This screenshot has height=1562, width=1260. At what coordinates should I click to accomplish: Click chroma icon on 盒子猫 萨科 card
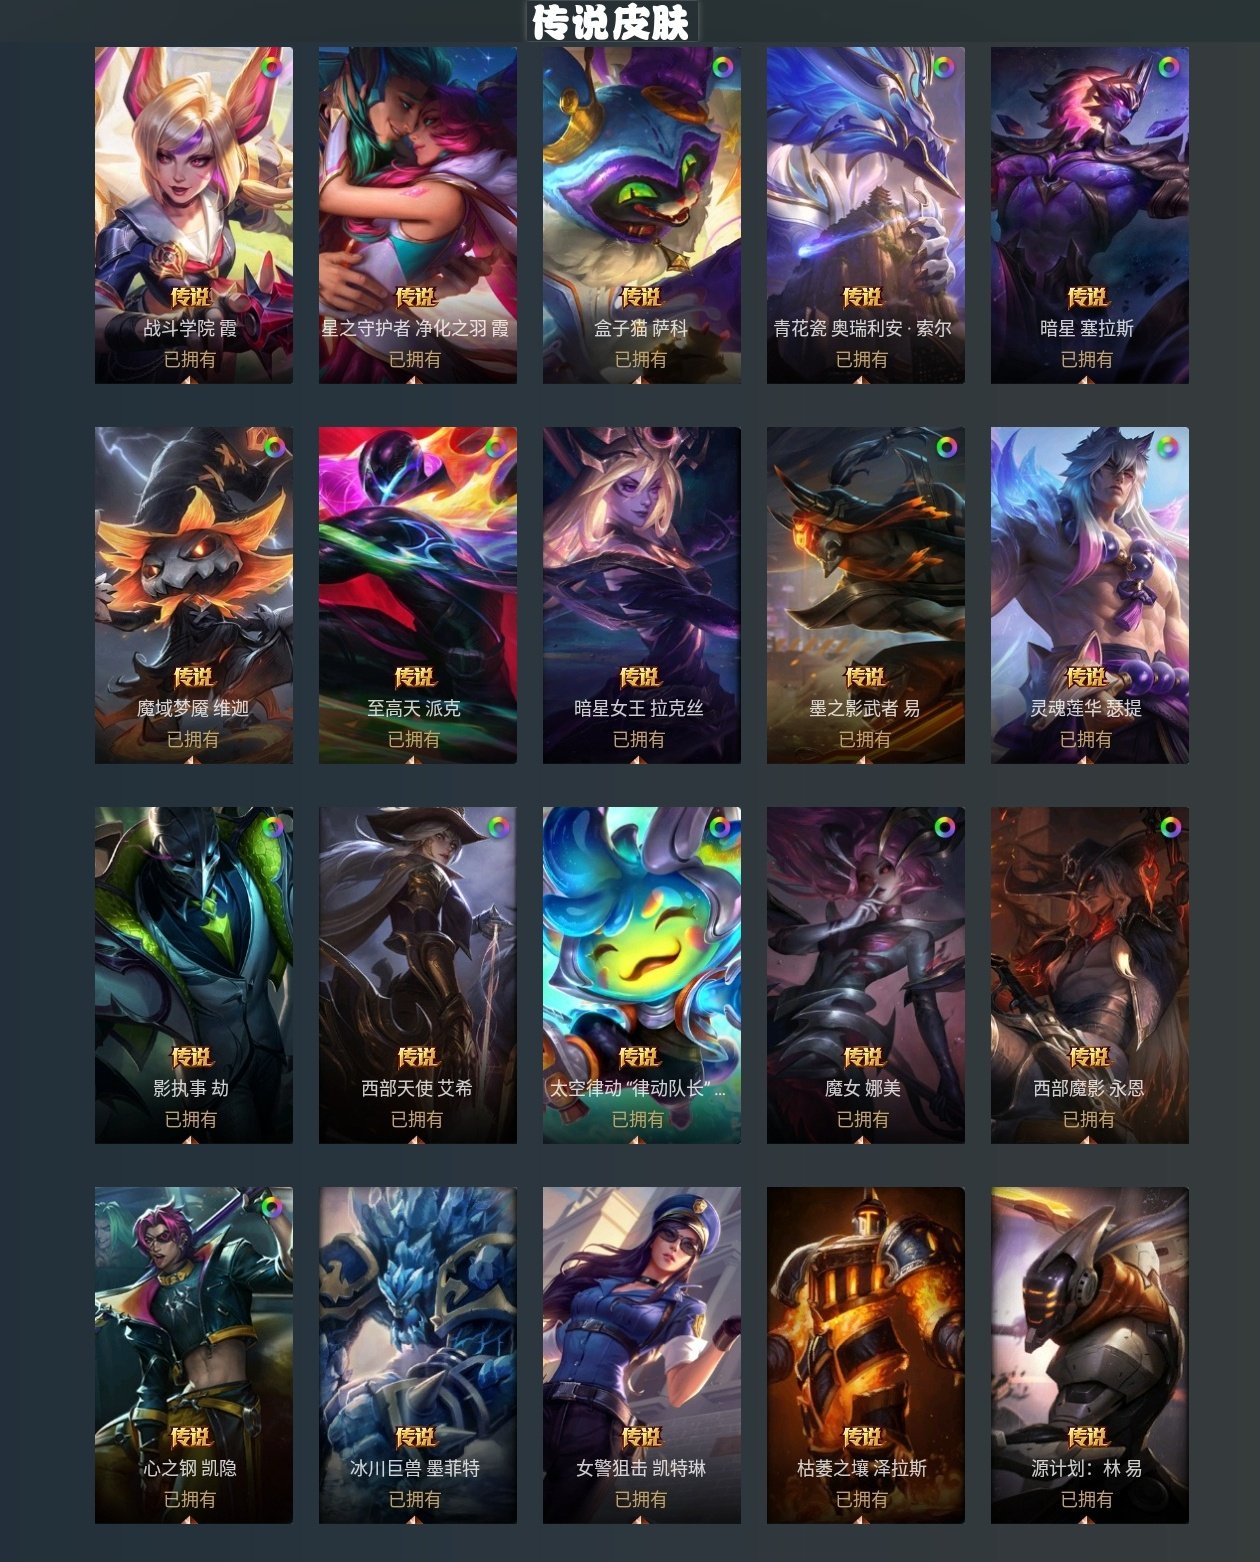coord(722,67)
